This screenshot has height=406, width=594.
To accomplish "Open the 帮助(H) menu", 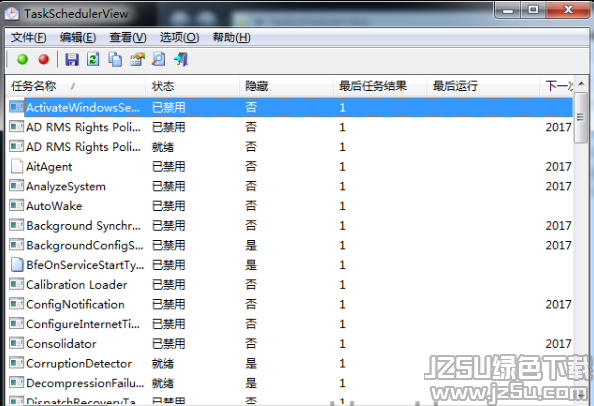I will (231, 37).
